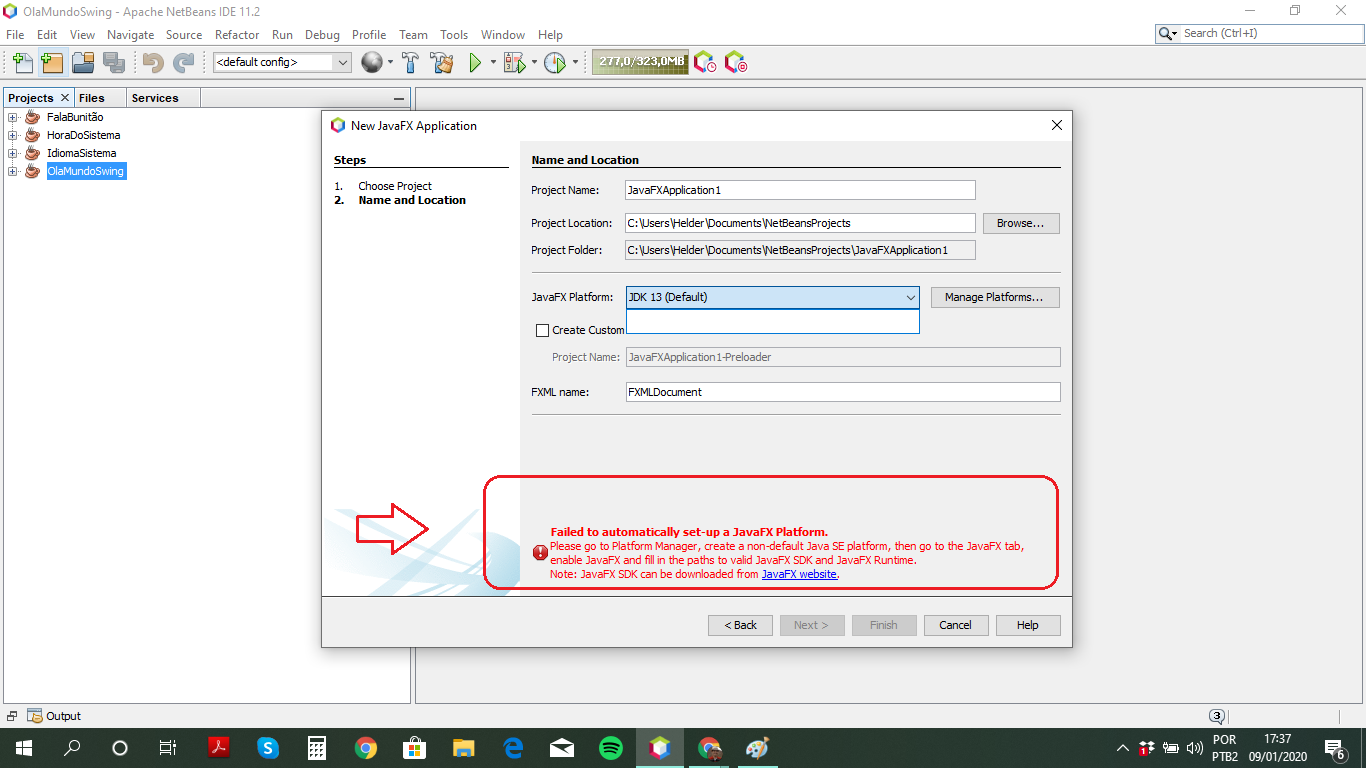Open the default config dropdown
The image size is (1366, 768).
tap(282, 62)
